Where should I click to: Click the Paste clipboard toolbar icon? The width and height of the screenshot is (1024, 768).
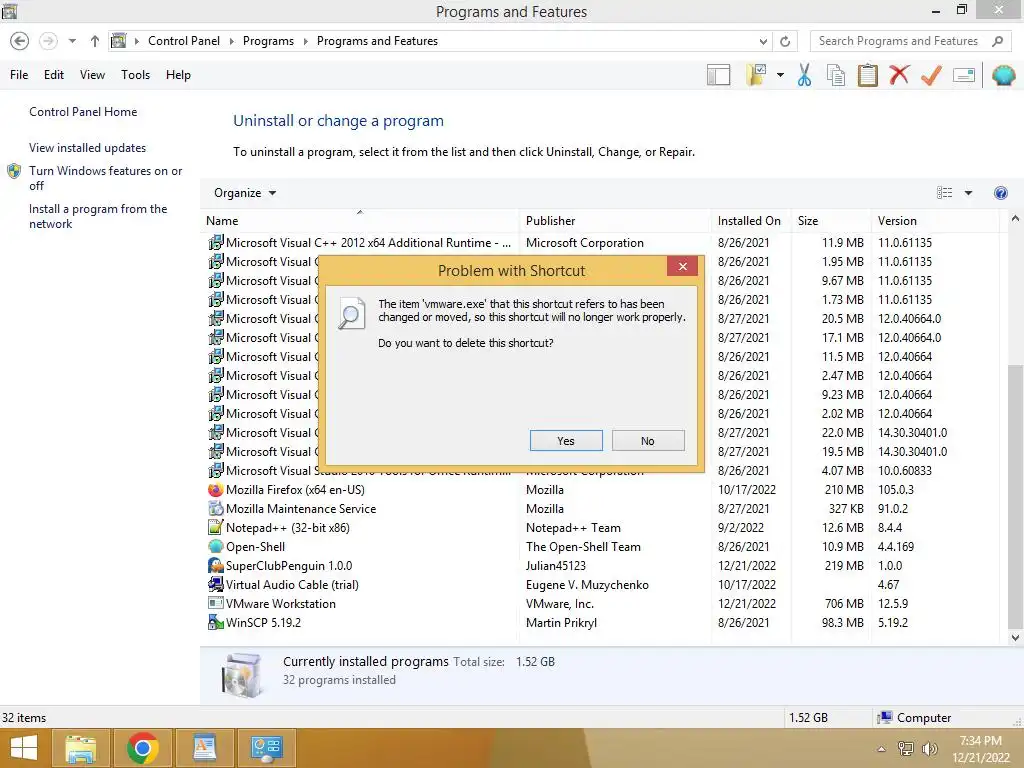868,75
